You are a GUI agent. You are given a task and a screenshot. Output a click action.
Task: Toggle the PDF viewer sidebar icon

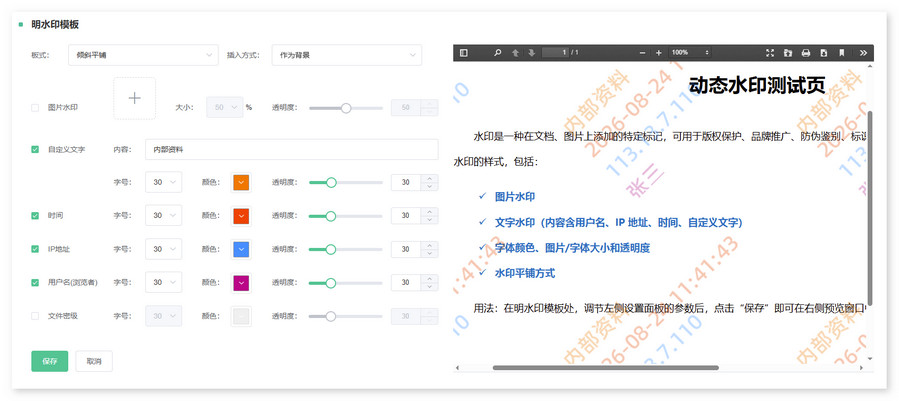pos(464,53)
